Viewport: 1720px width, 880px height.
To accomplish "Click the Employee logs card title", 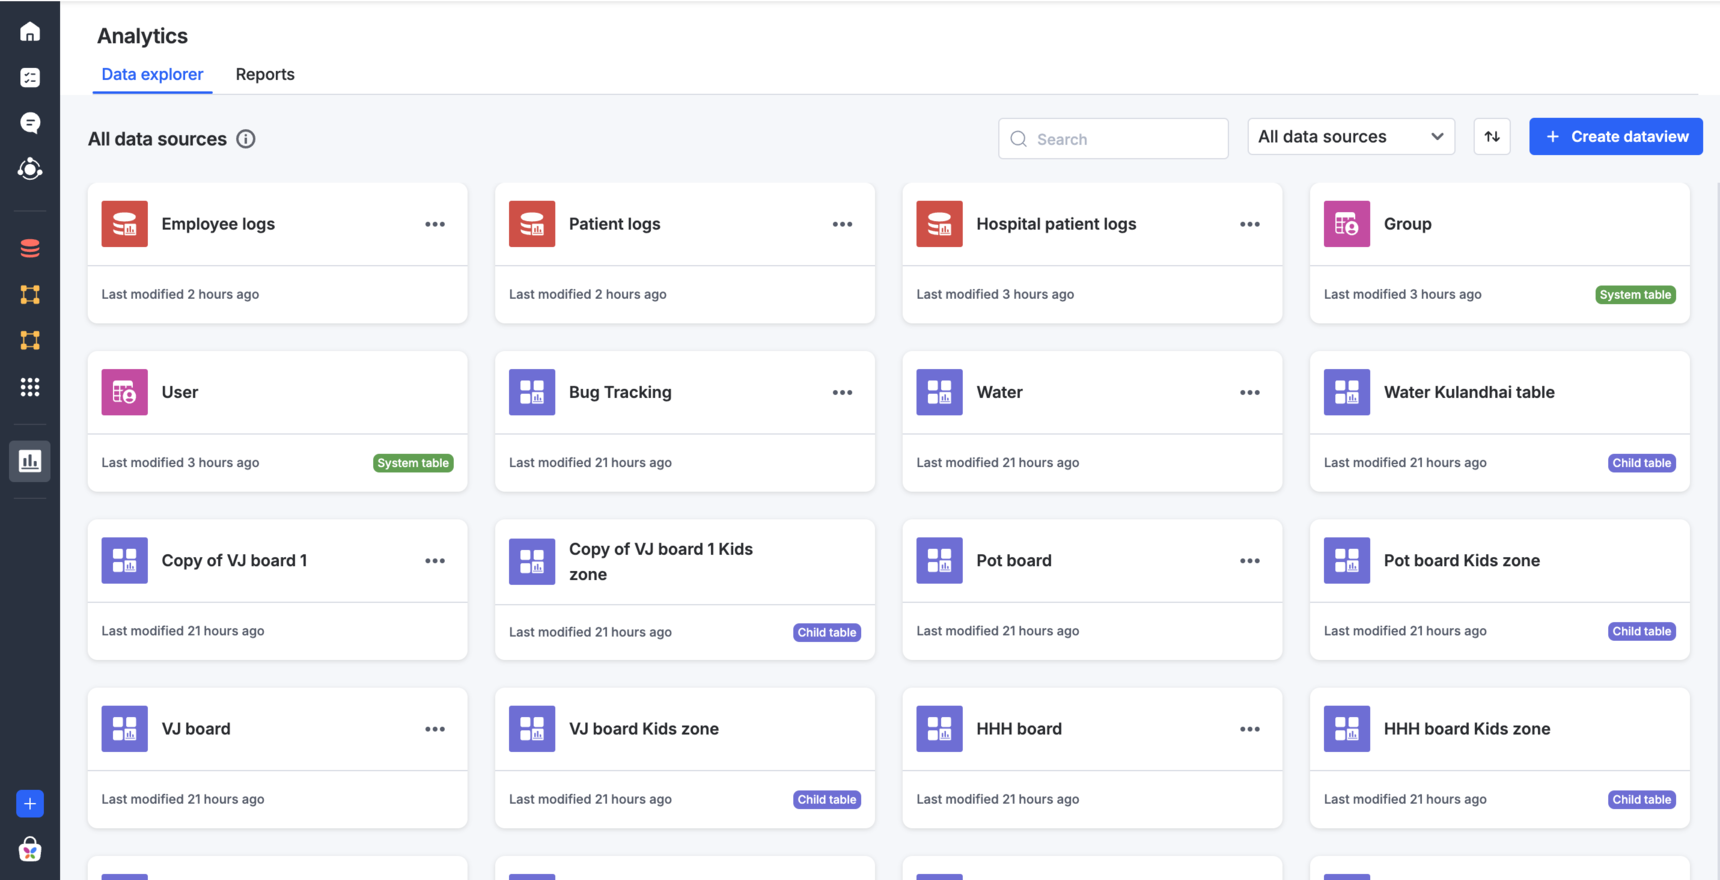I will pos(218,224).
